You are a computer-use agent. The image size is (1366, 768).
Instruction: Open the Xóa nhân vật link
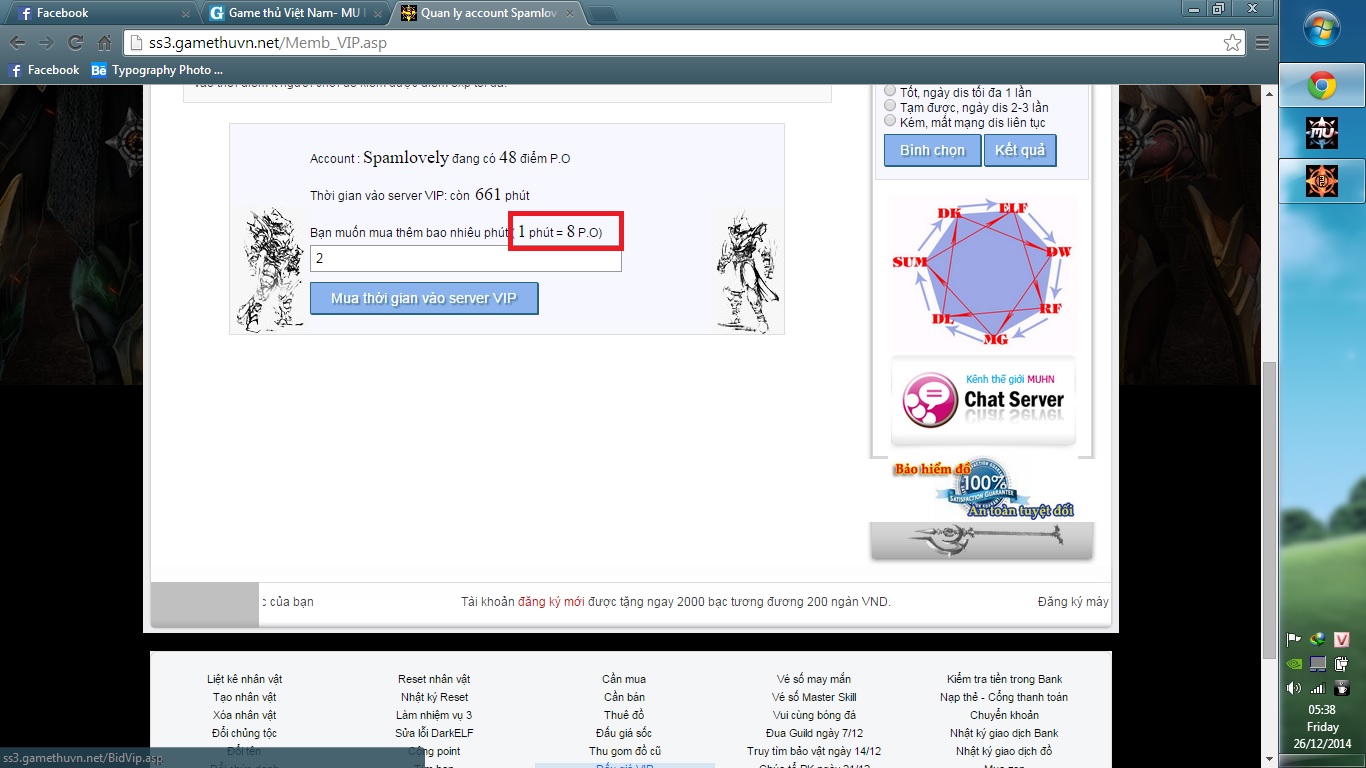click(x=245, y=715)
